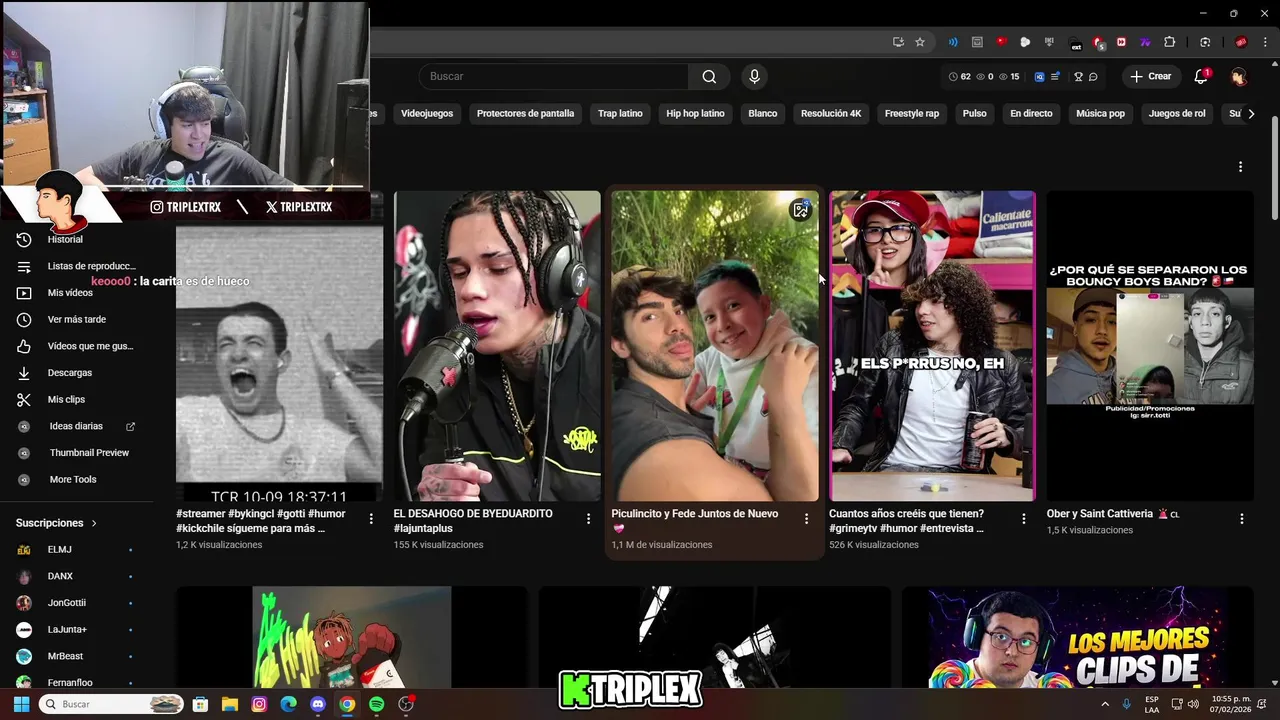Select Protectores de pantalla chip
Viewport: 1280px width, 720px height.
point(525,114)
